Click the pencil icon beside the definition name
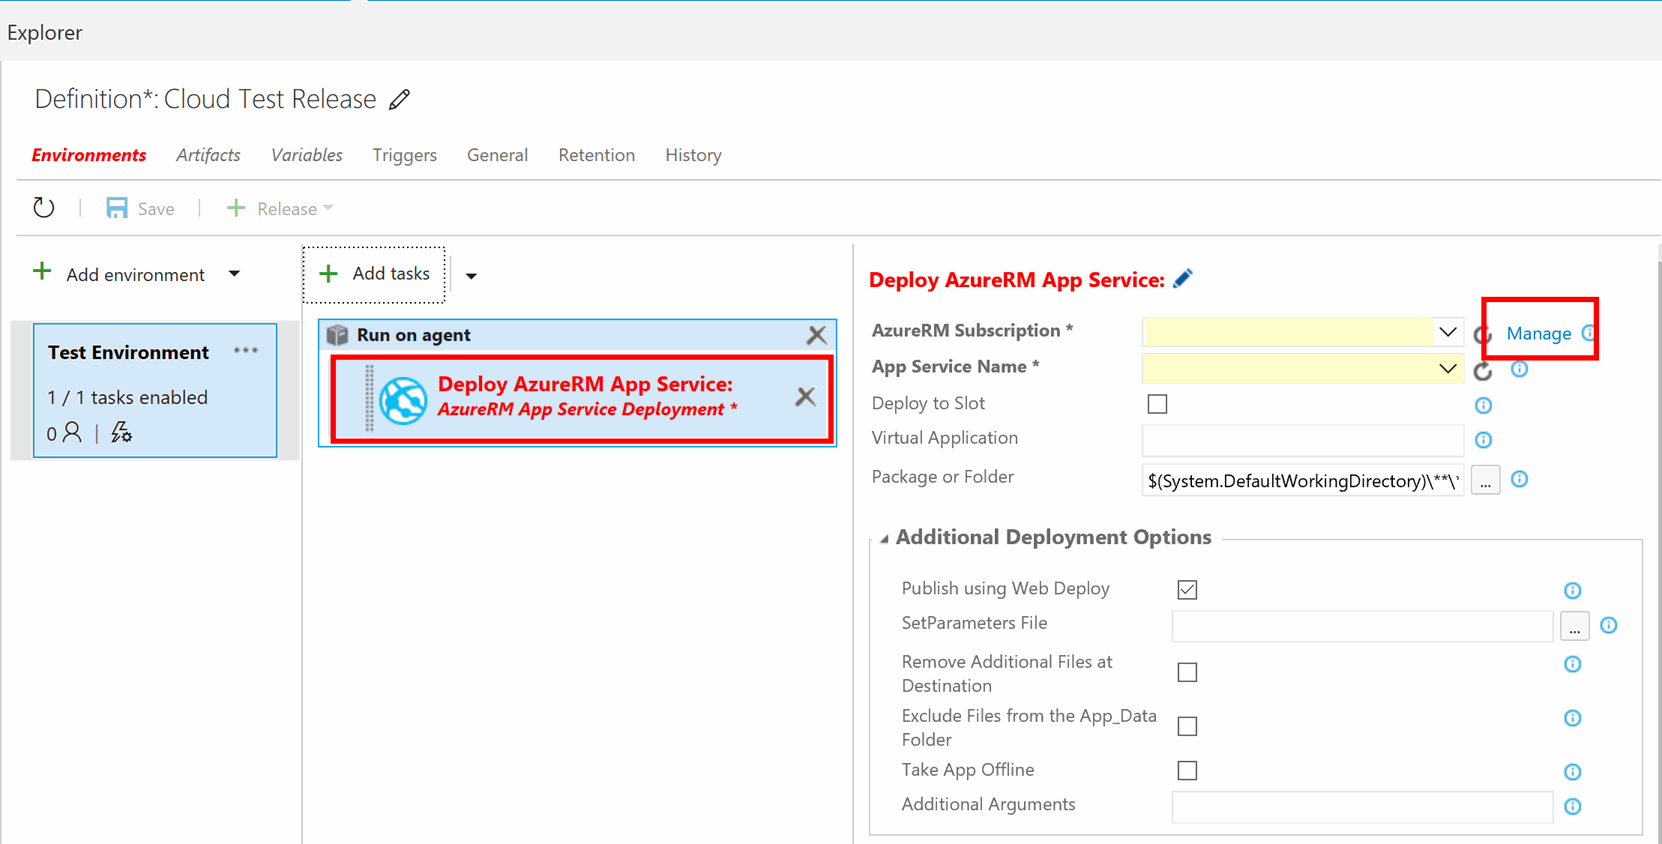 point(399,99)
